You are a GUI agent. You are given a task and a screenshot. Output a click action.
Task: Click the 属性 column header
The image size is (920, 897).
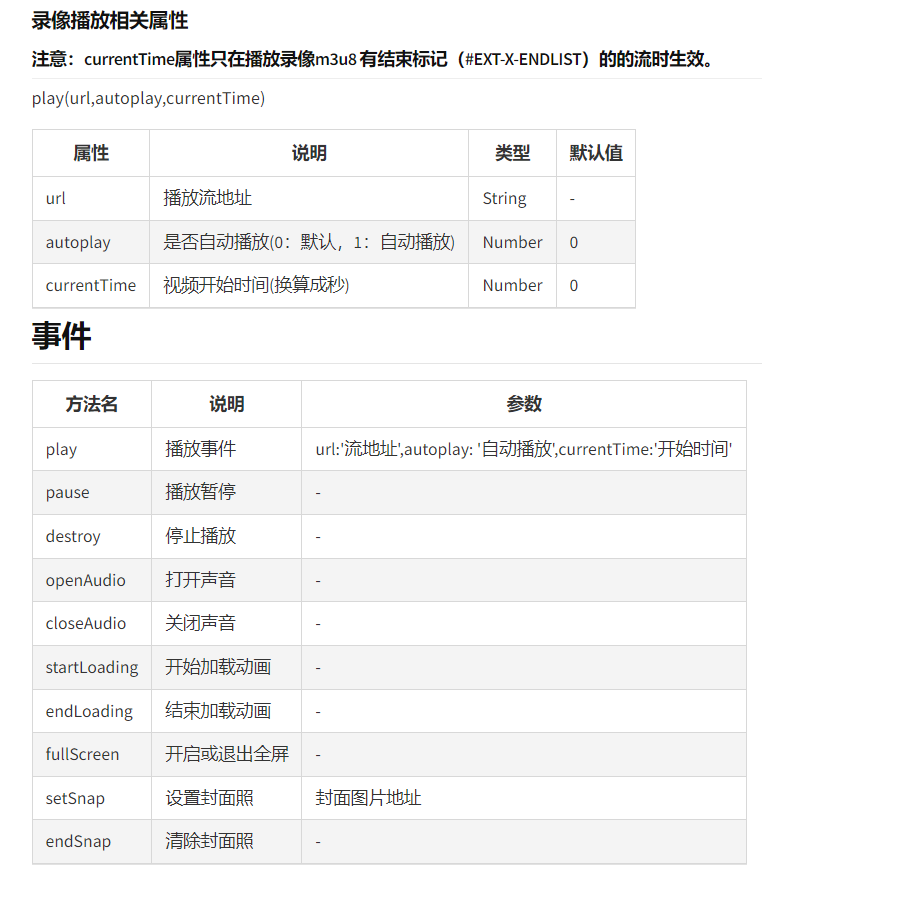pos(90,153)
